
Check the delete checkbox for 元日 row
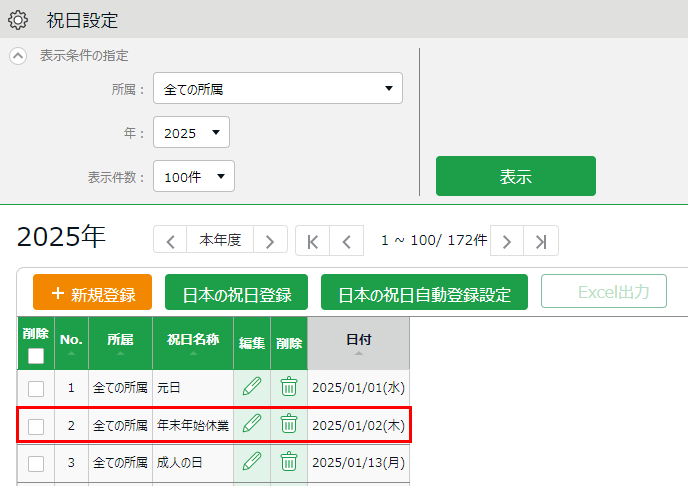click(x=36, y=388)
